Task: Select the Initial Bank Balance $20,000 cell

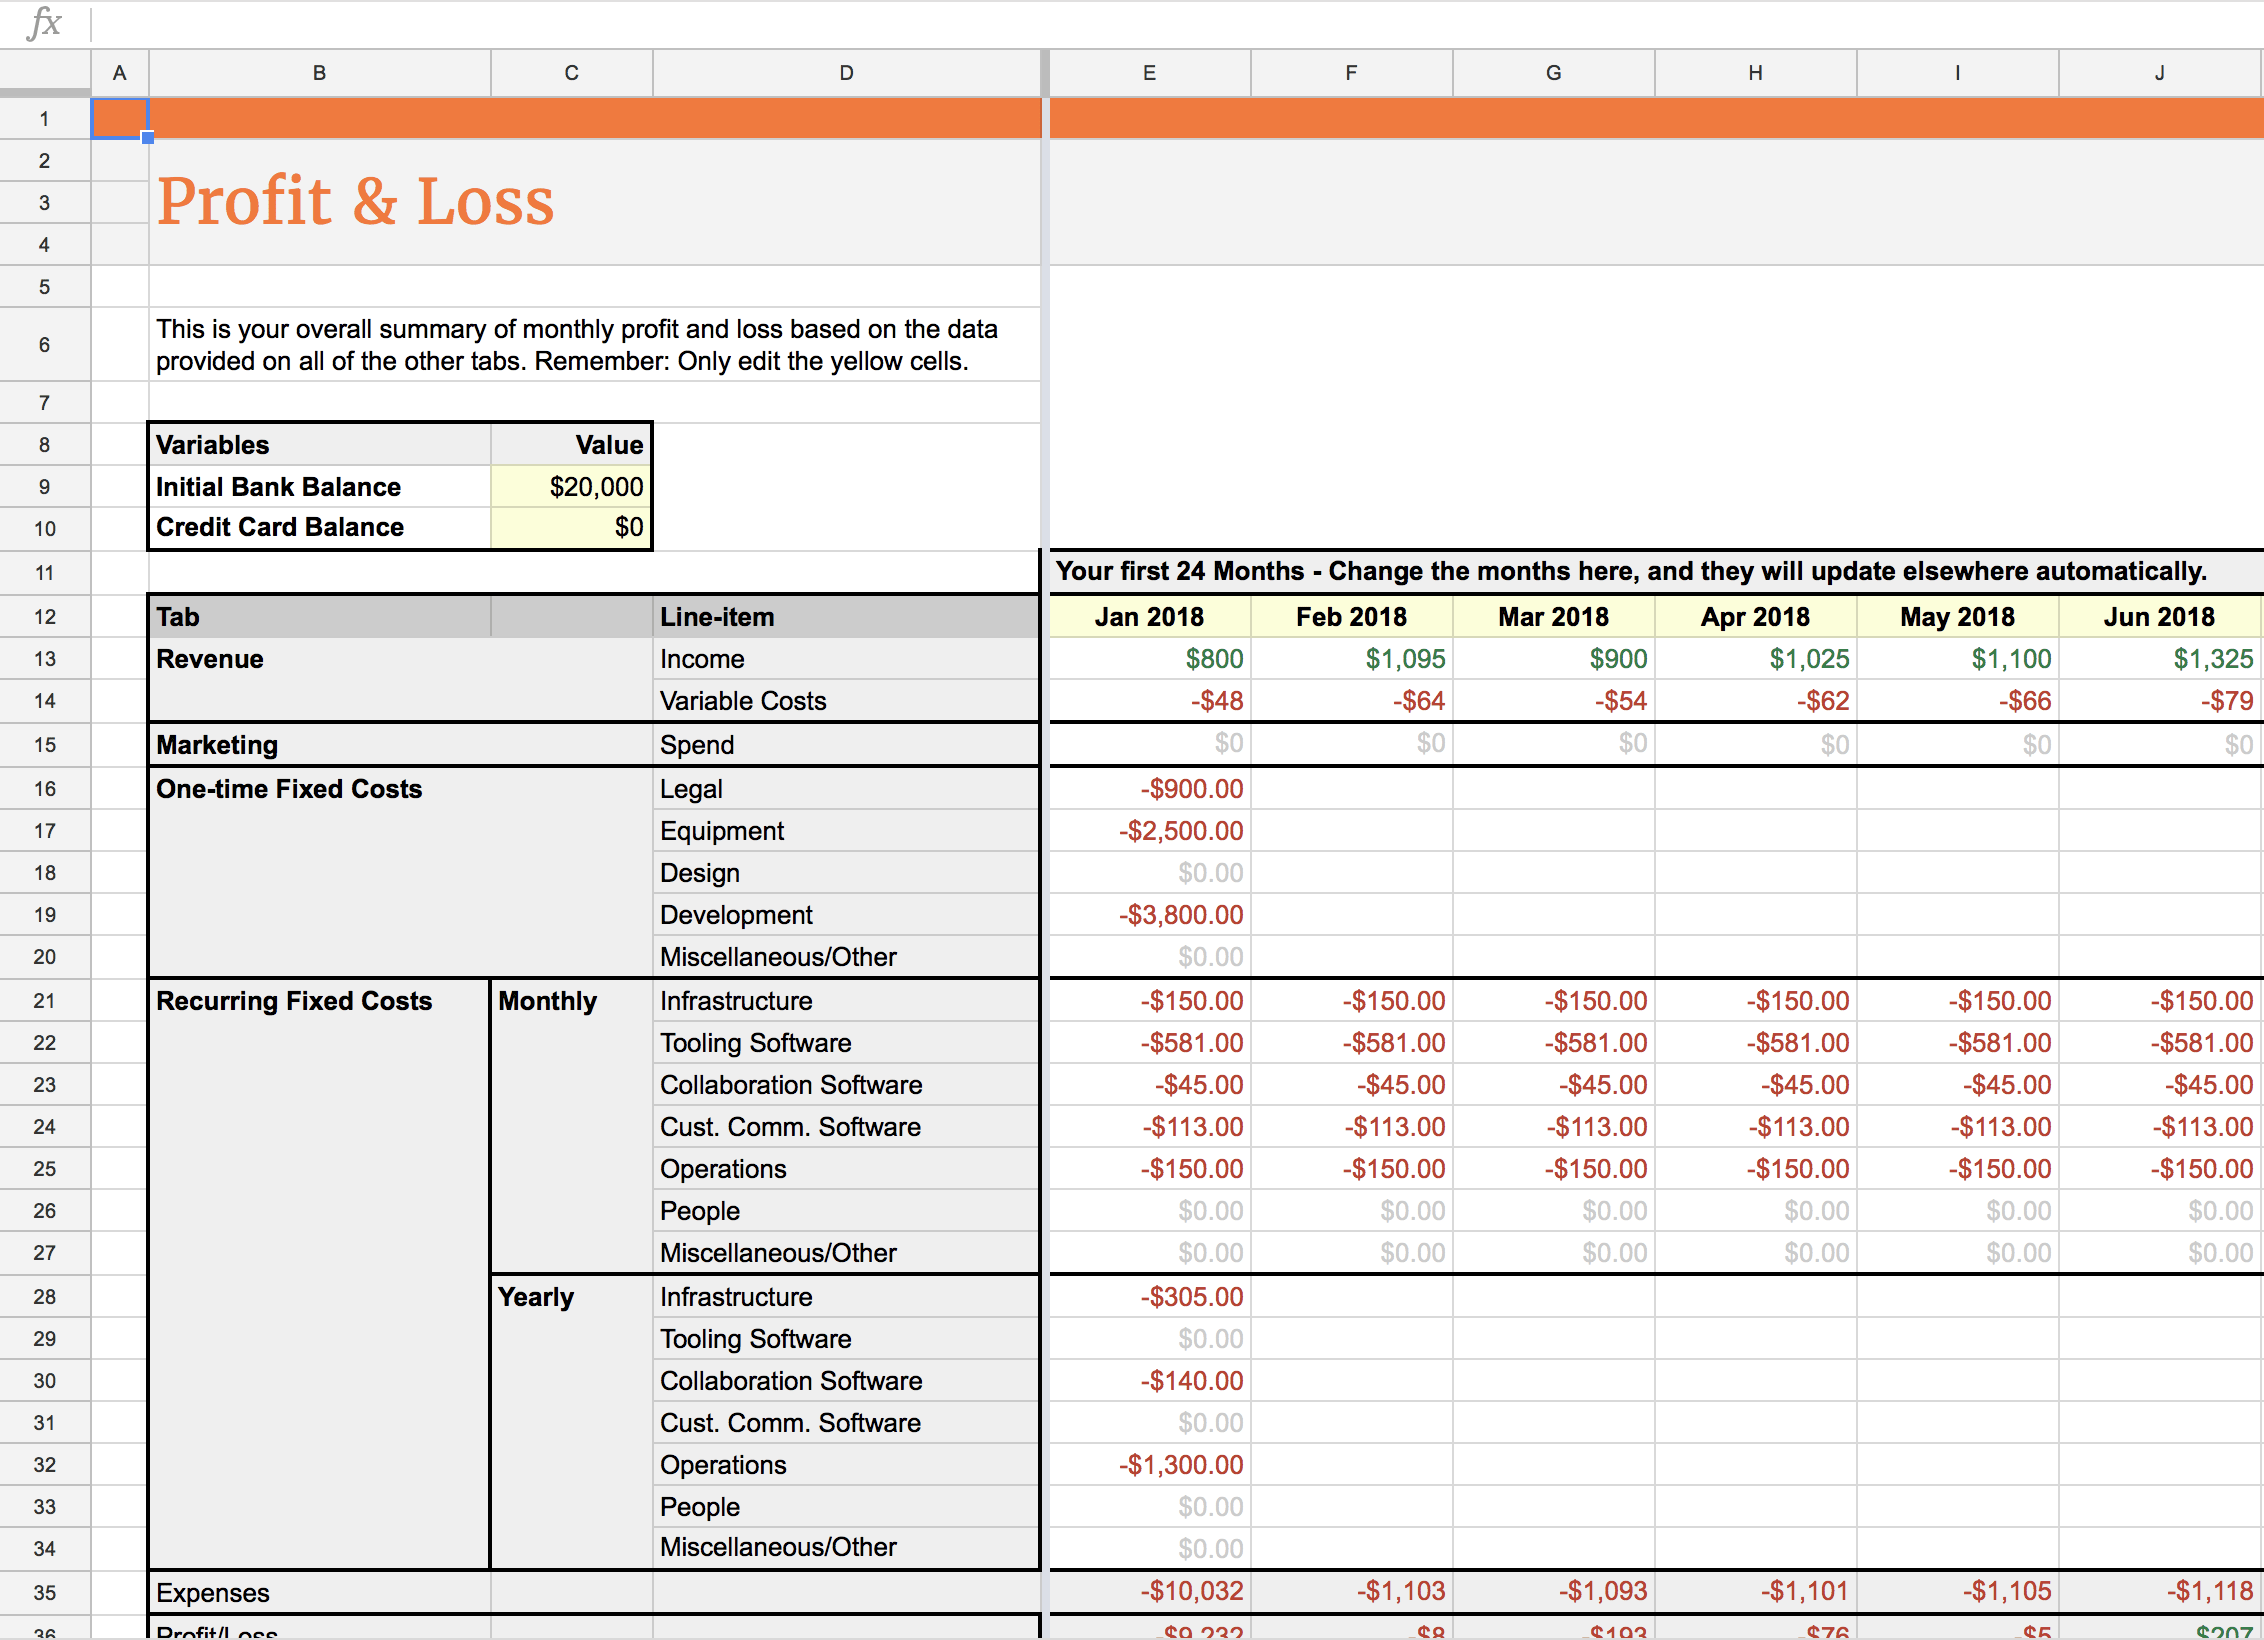Action: coord(571,487)
